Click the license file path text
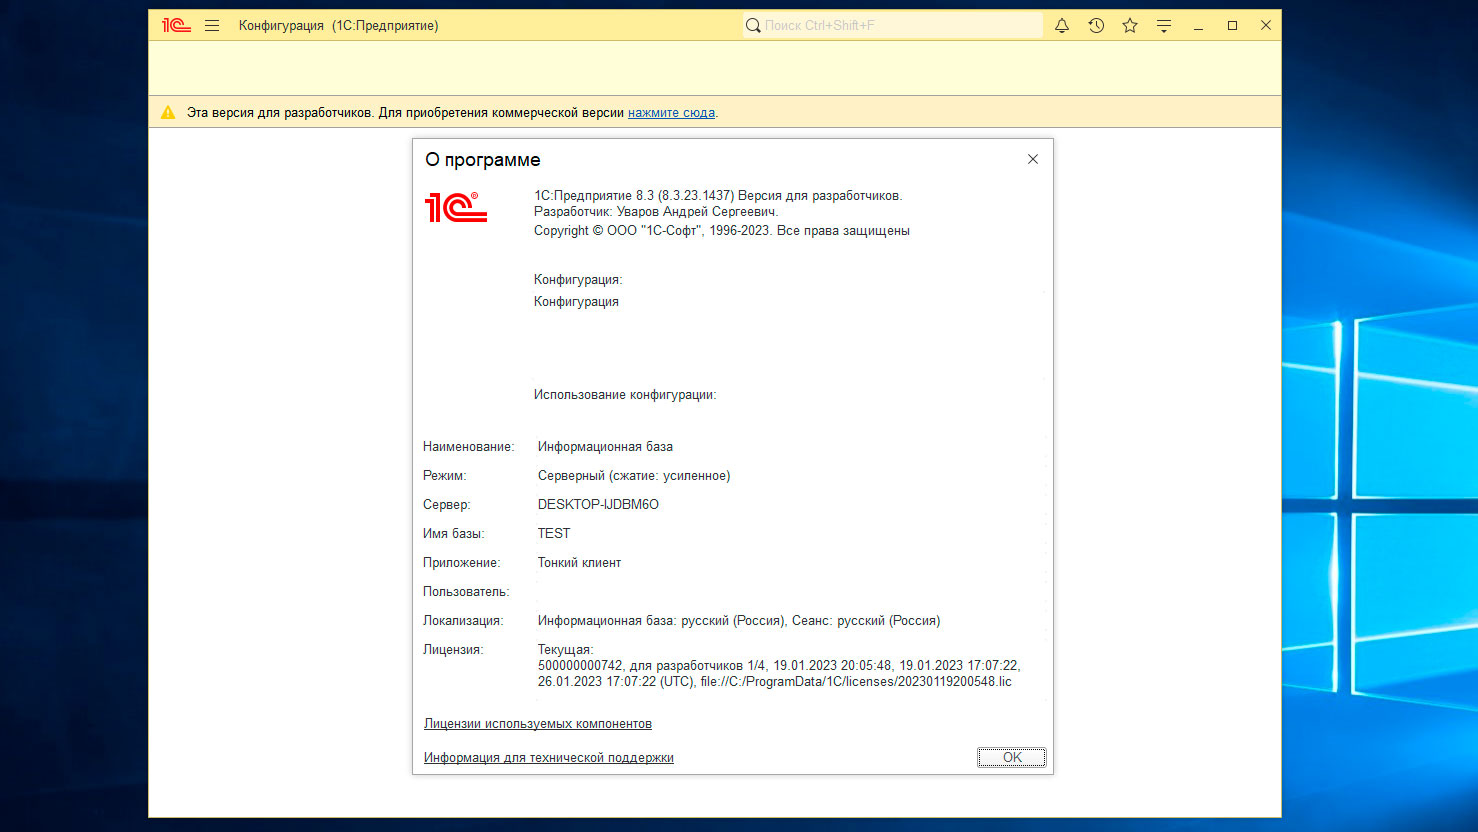 pyautogui.click(x=856, y=681)
